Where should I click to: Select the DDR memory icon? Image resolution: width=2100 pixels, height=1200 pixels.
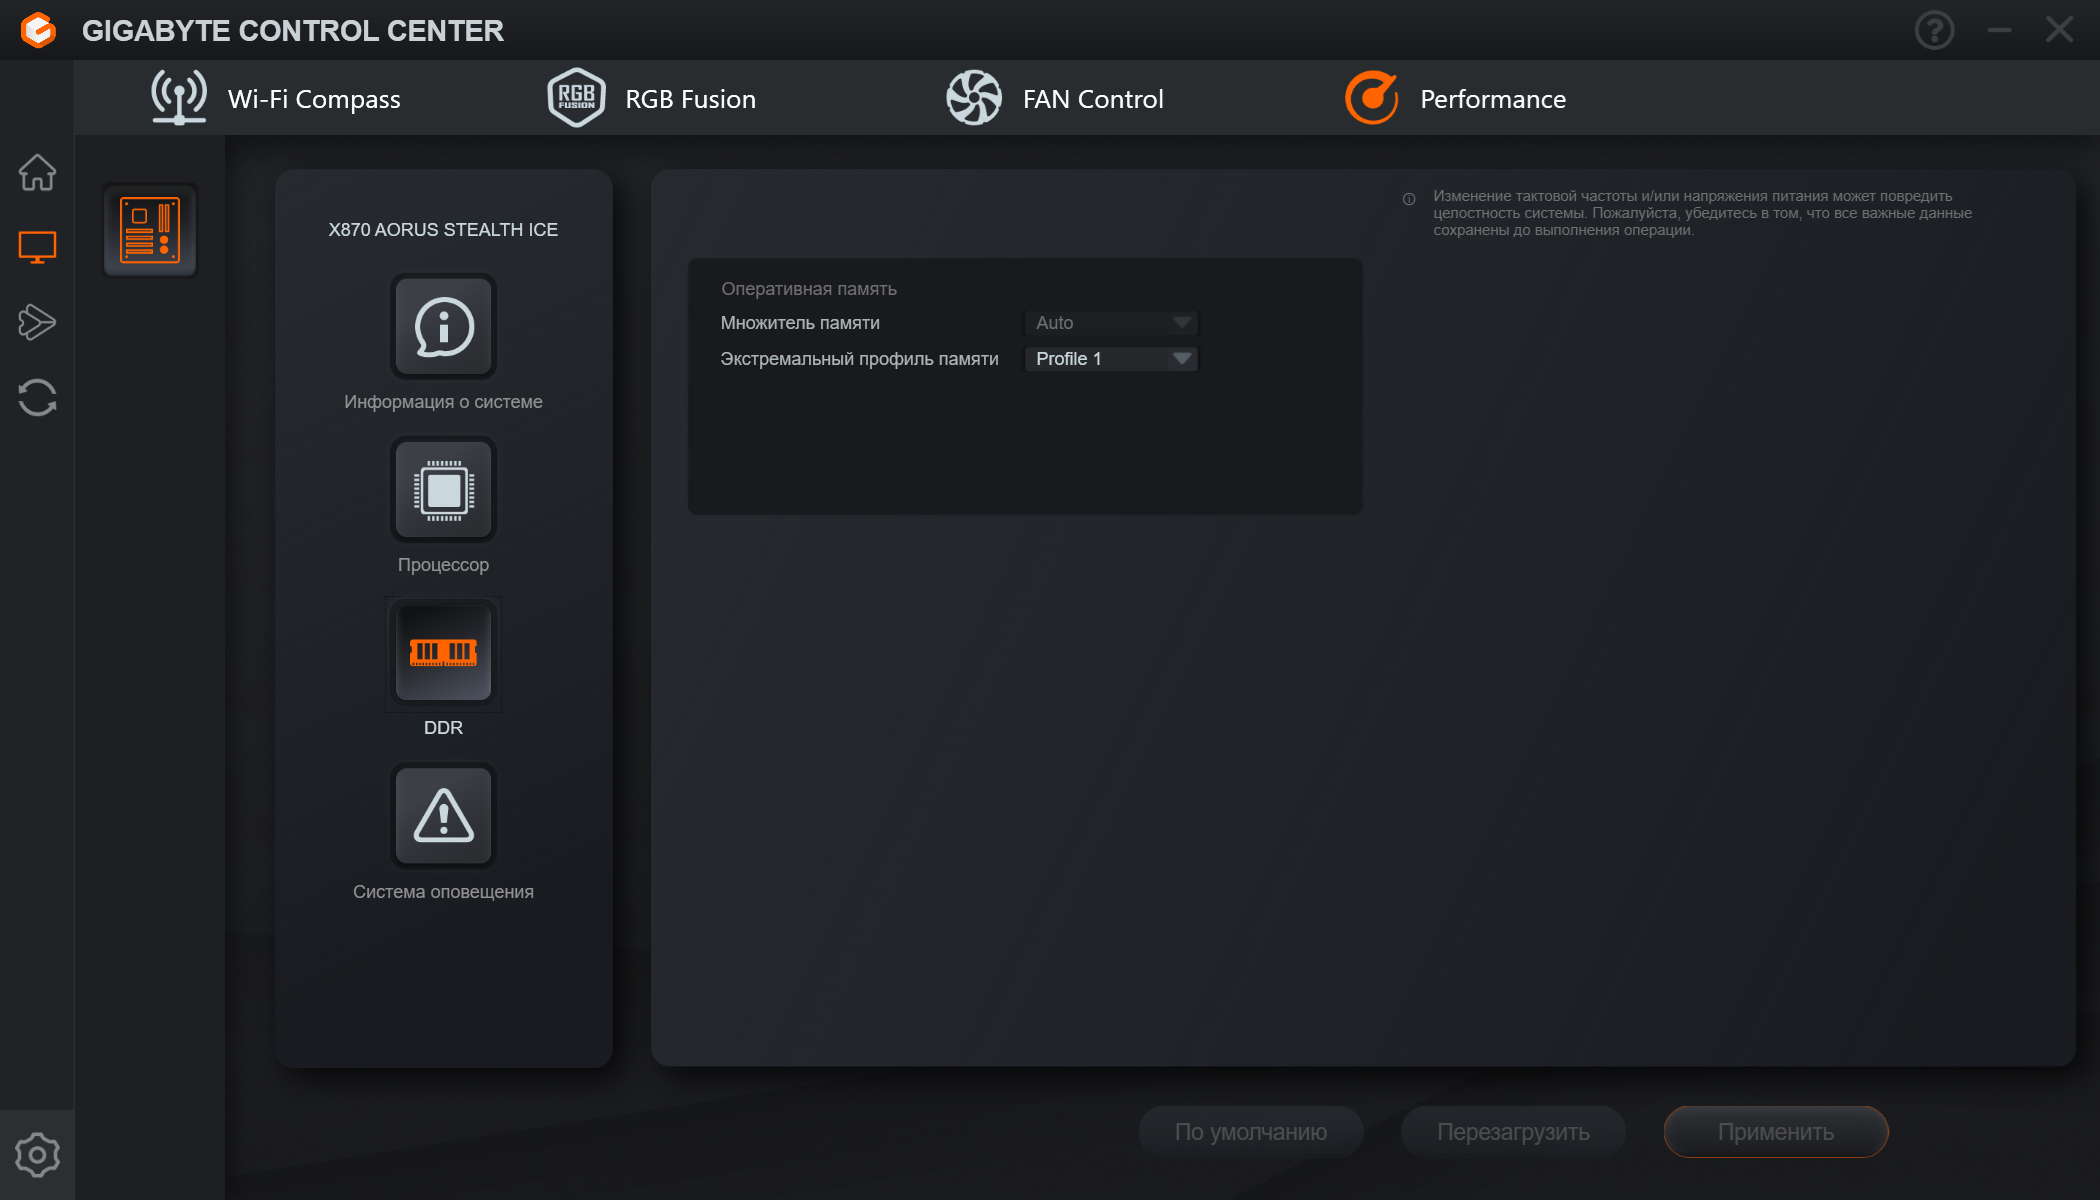(443, 653)
